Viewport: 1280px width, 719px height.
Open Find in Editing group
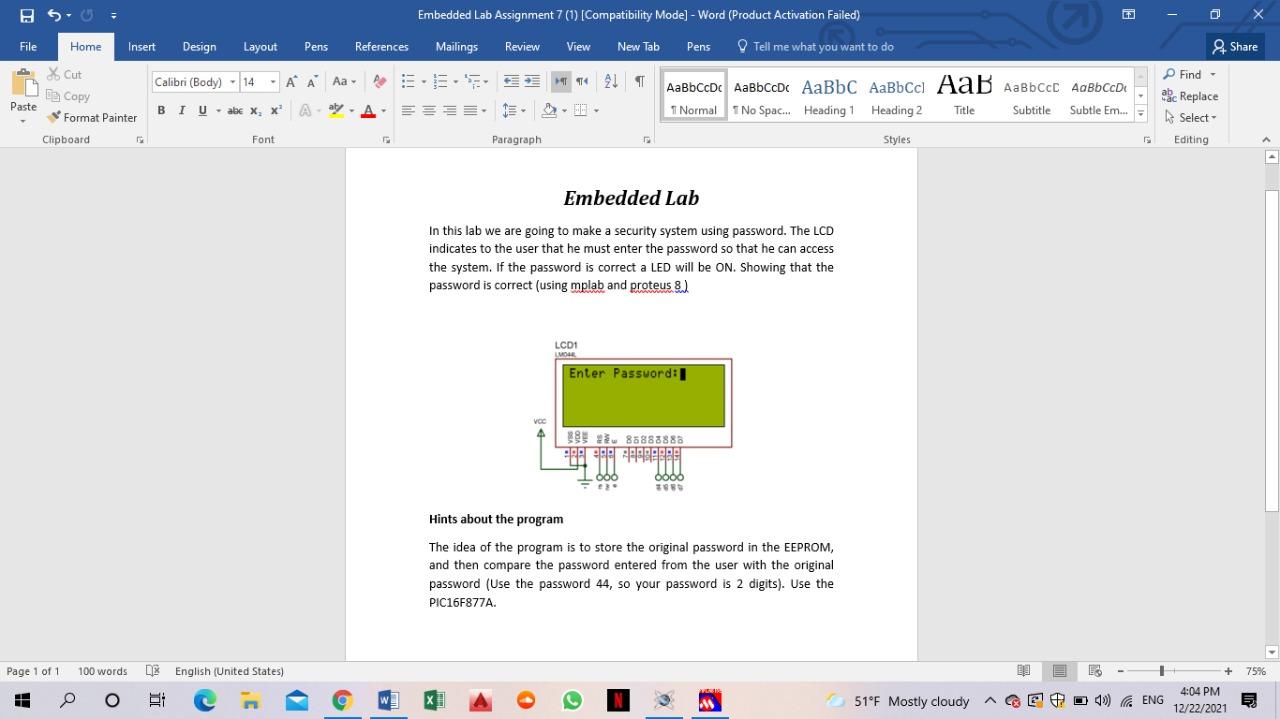1182,75
